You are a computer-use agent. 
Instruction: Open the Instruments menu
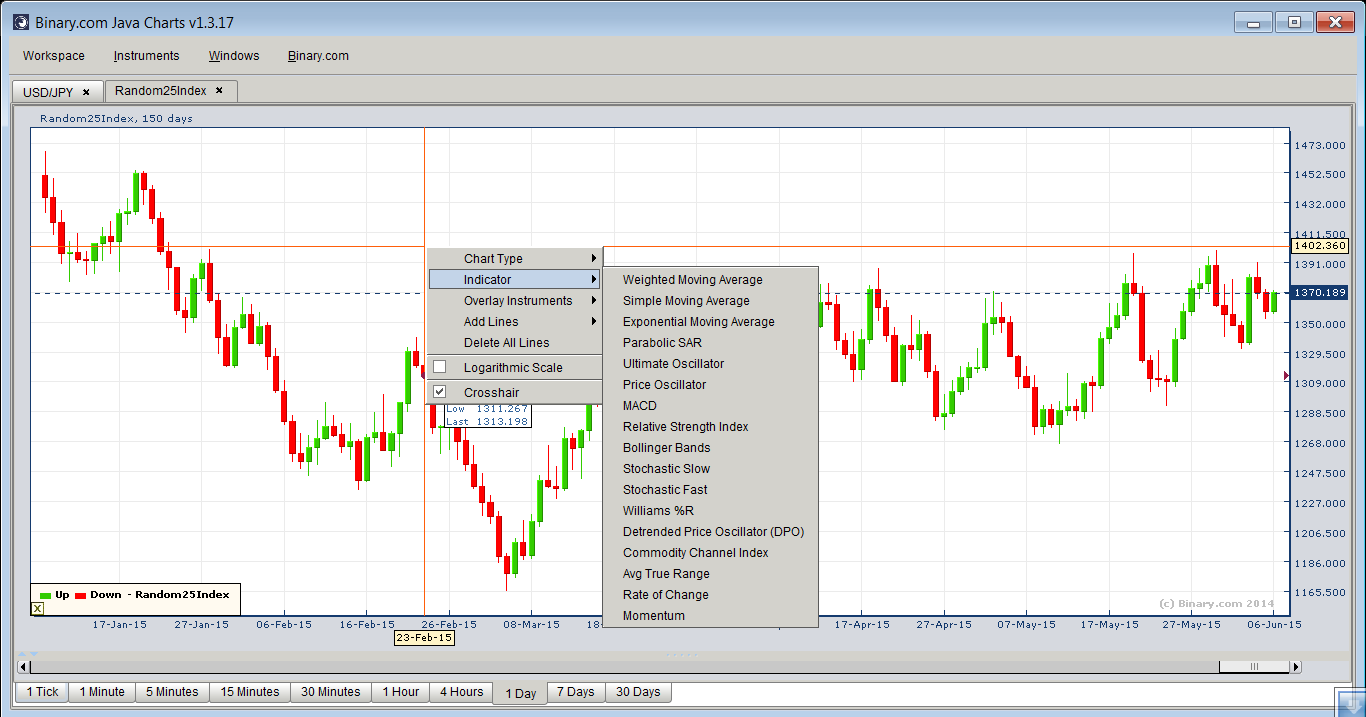pyautogui.click(x=146, y=56)
